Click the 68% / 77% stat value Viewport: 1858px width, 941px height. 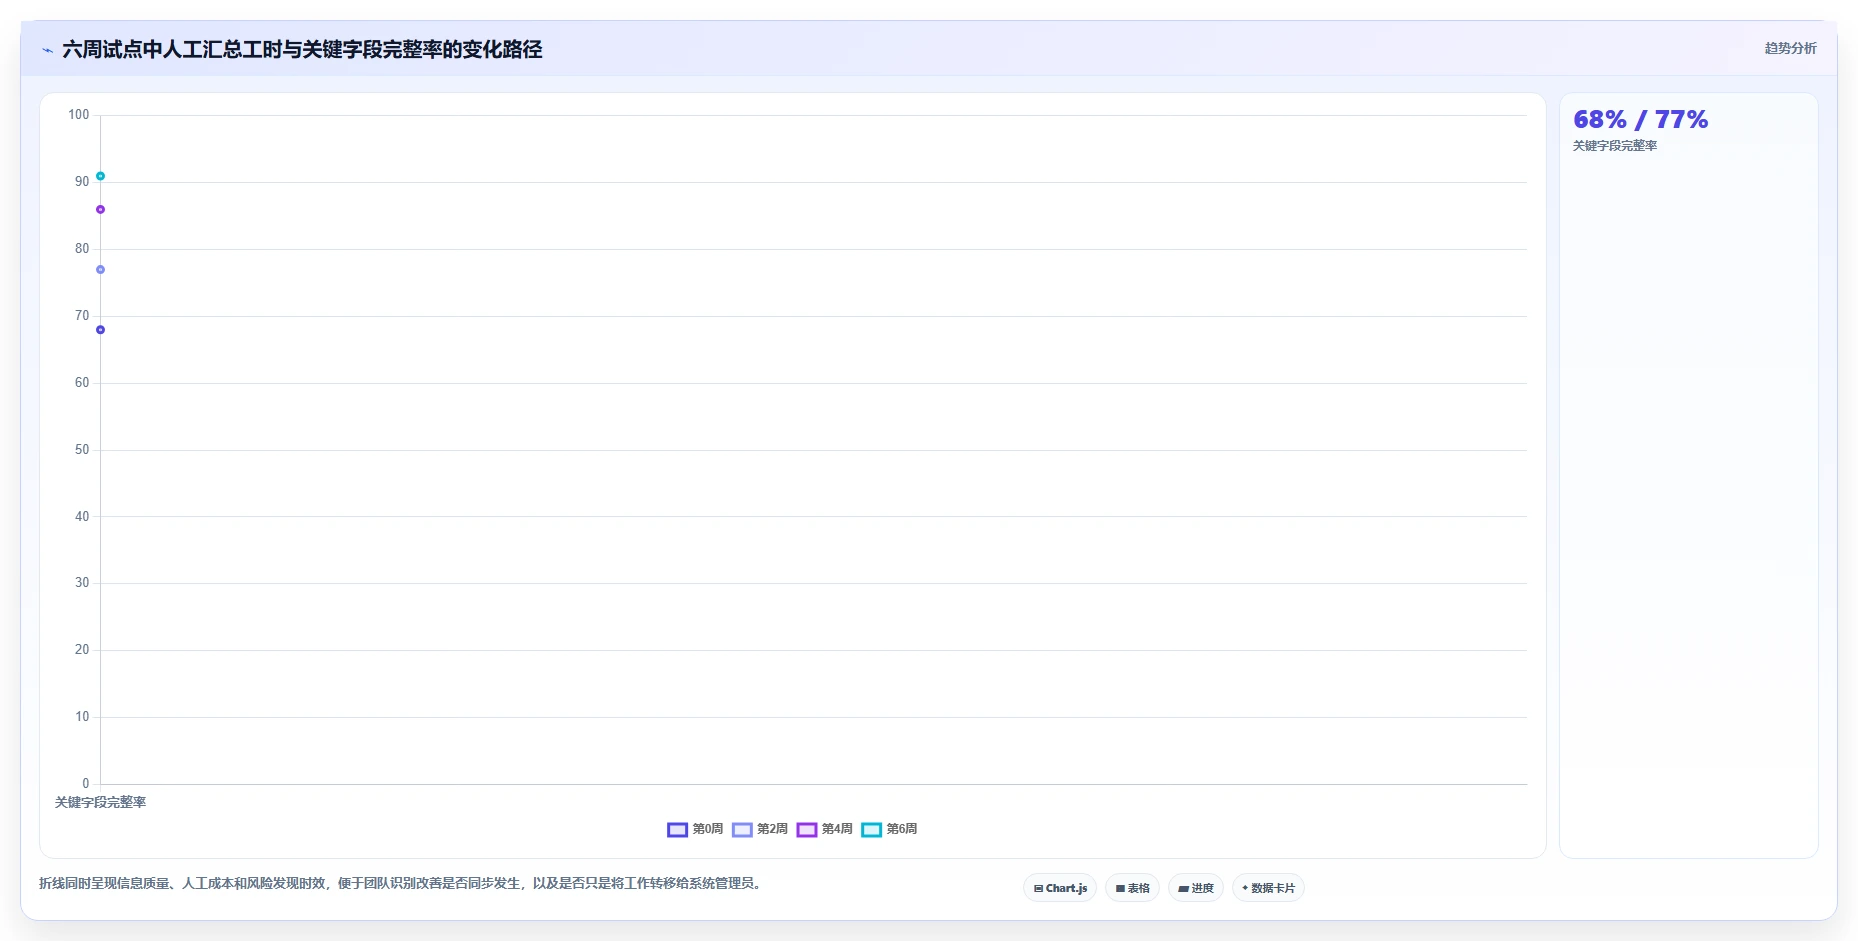1640,120
